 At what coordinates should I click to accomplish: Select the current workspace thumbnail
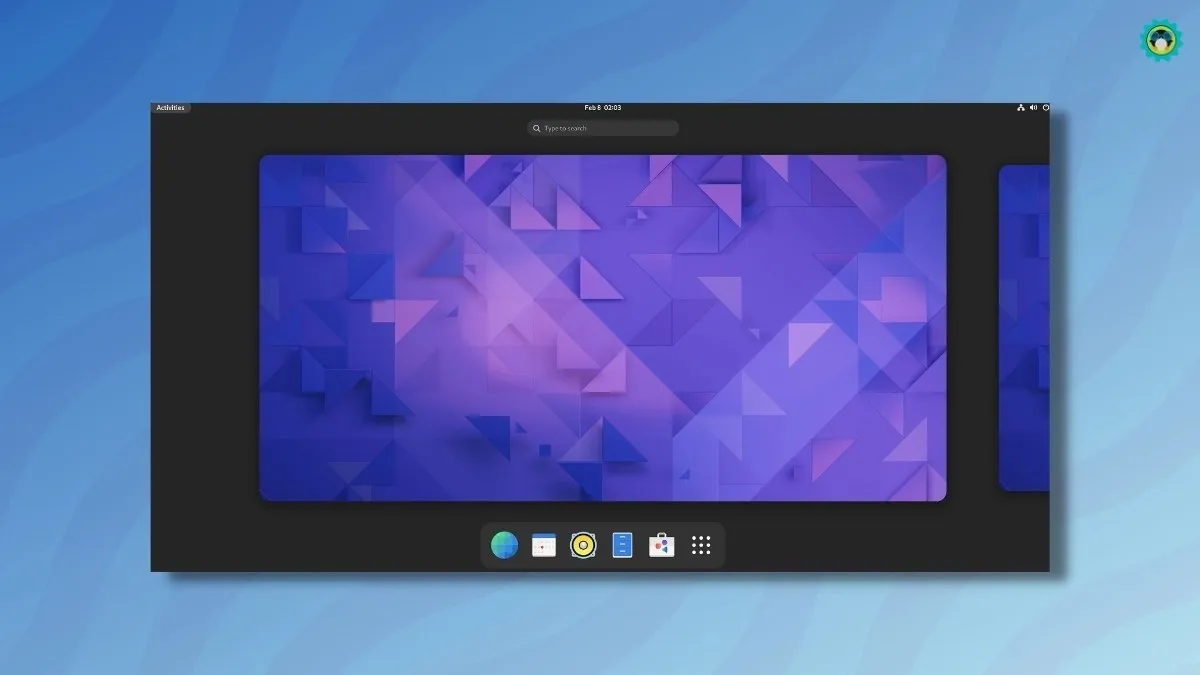[603, 328]
